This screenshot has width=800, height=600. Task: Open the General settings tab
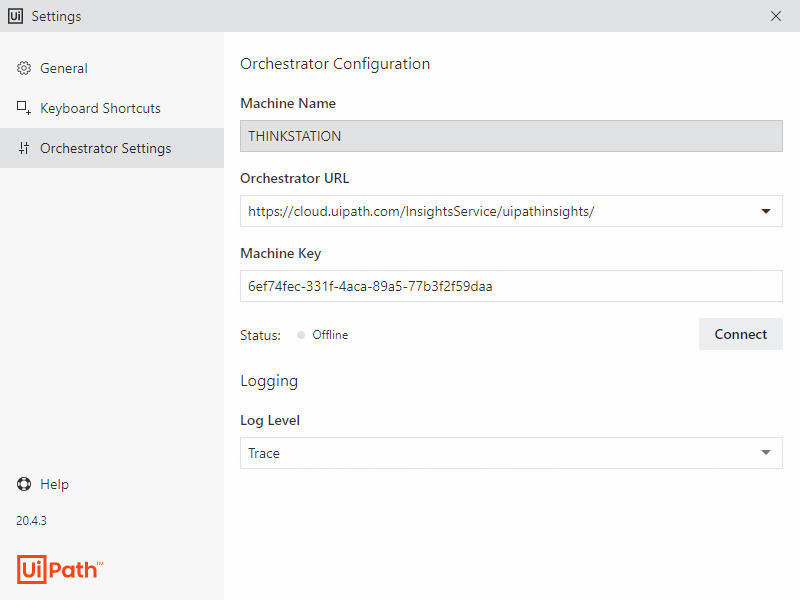coord(64,68)
